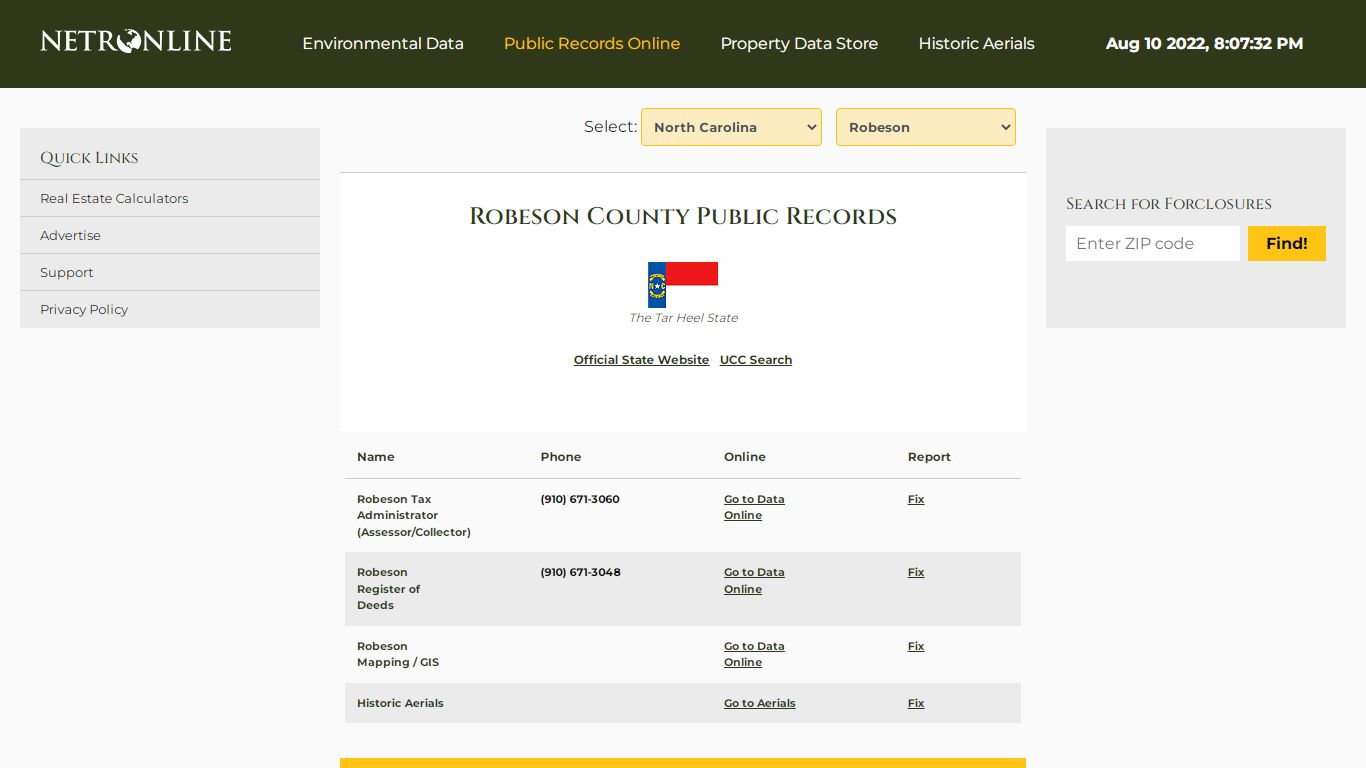Click the Name column header

point(376,457)
